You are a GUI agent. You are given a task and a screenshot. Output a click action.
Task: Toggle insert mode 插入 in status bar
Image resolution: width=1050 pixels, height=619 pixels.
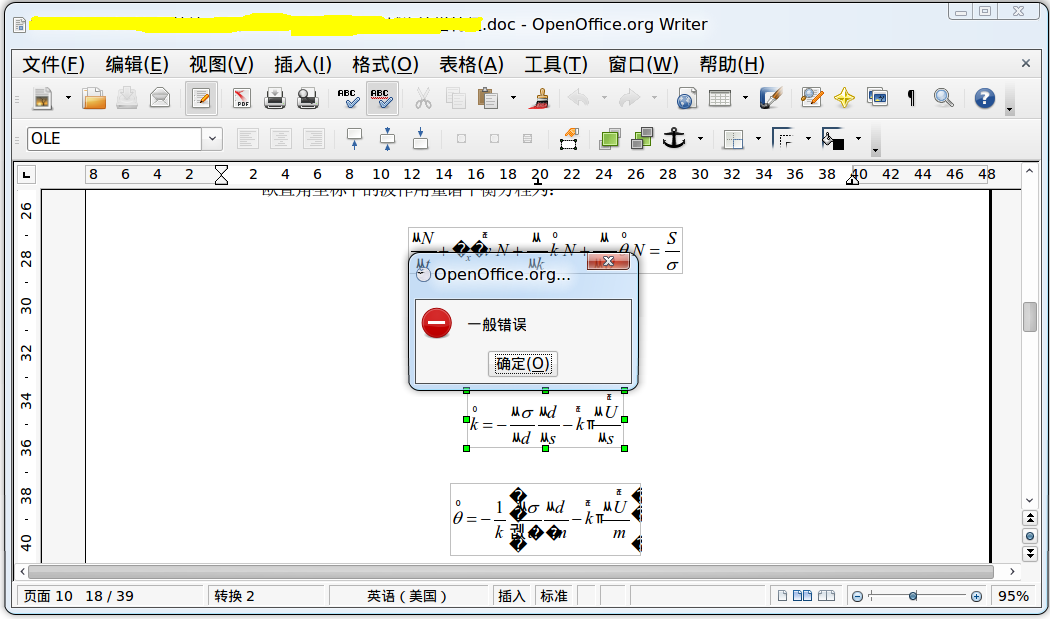tap(512, 596)
